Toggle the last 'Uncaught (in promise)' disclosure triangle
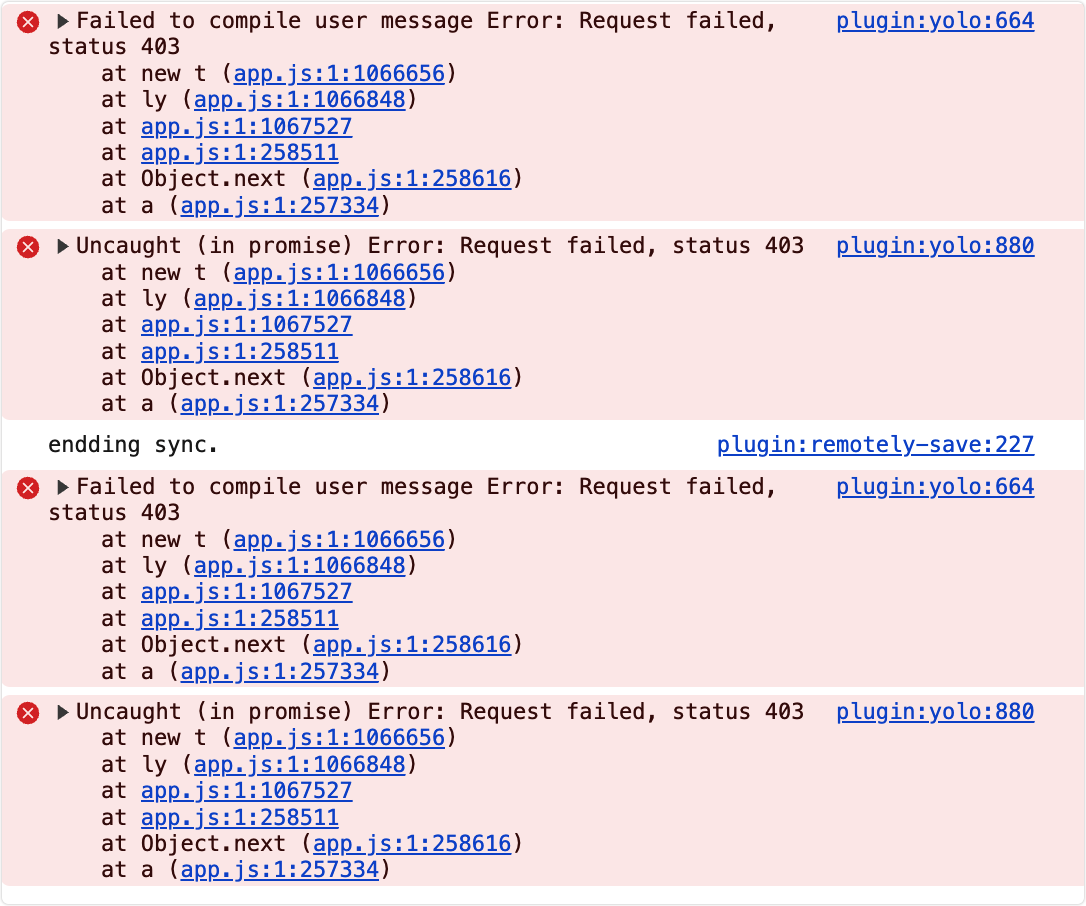This screenshot has width=1086, height=906. point(62,712)
